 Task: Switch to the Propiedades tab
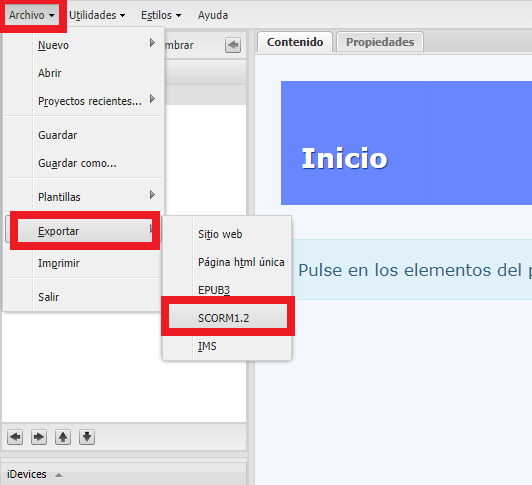[380, 42]
